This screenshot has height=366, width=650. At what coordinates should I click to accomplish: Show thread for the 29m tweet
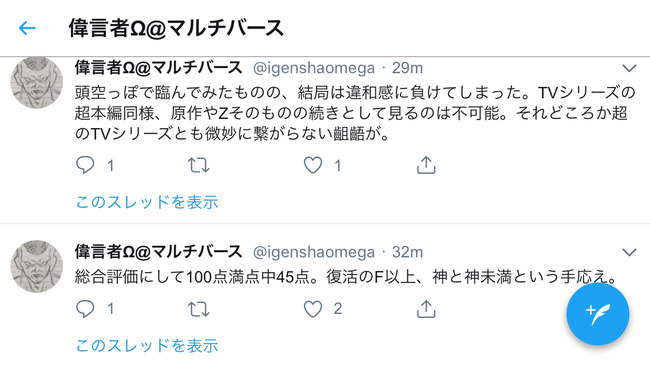pyautogui.click(x=147, y=202)
